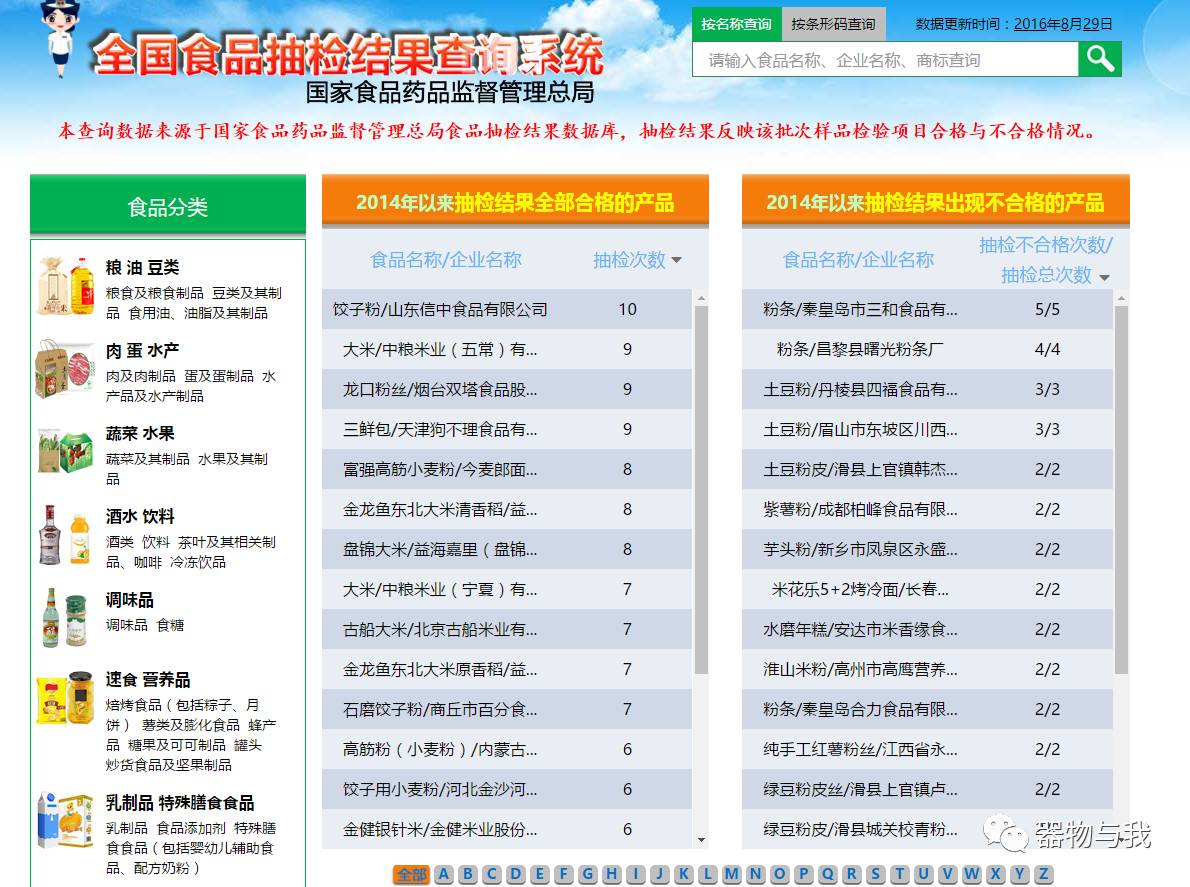
Task: Click the dairy products category image
Action: click(65, 820)
